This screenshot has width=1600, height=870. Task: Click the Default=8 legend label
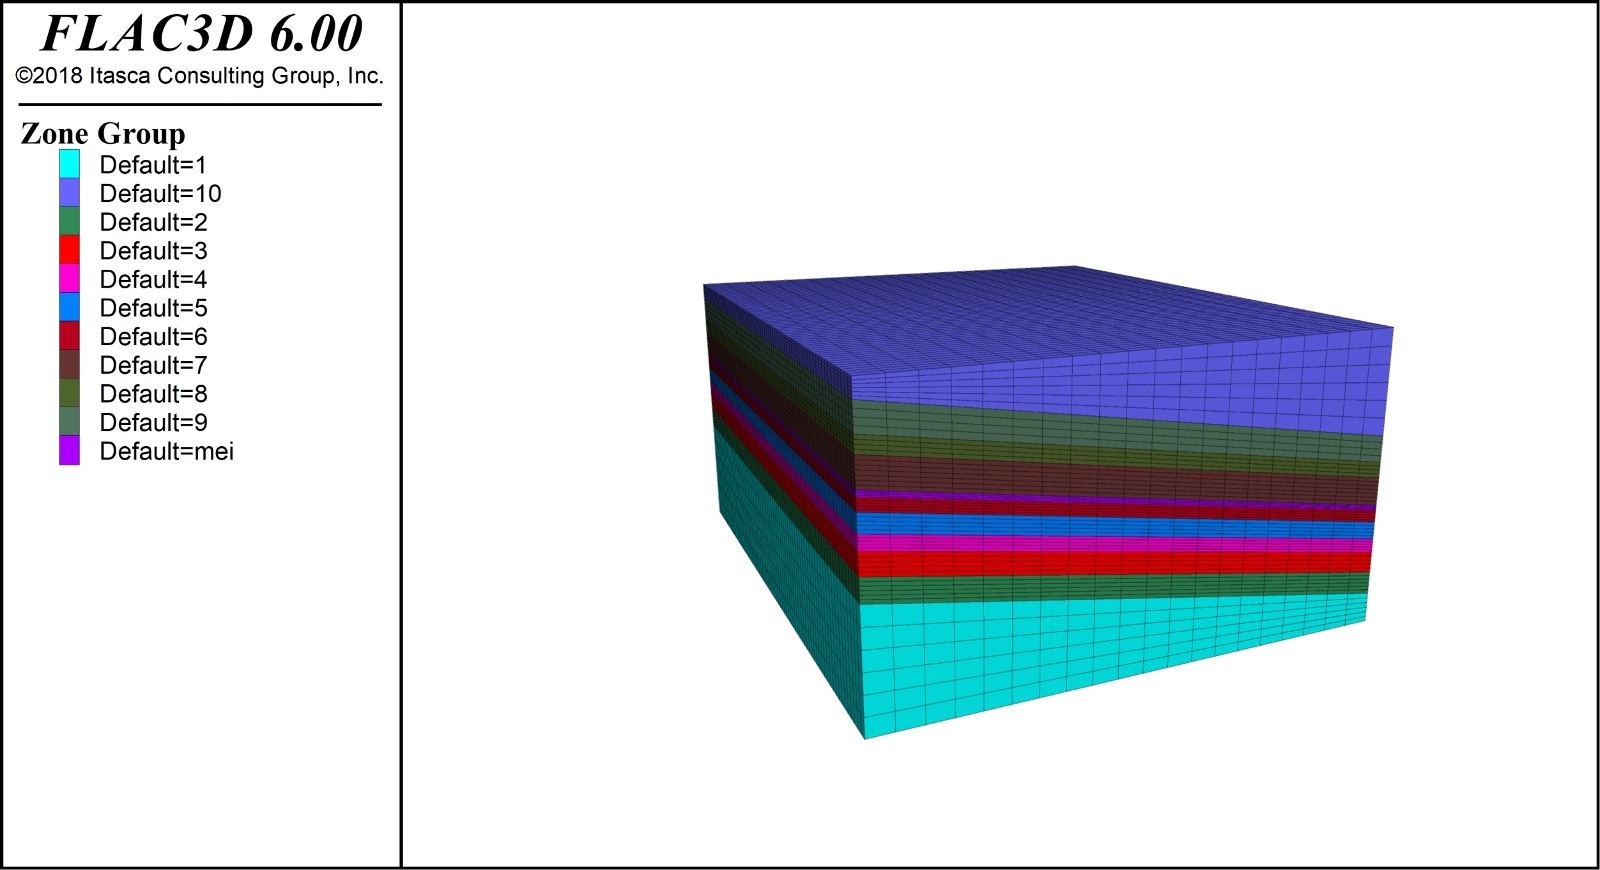click(153, 394)
